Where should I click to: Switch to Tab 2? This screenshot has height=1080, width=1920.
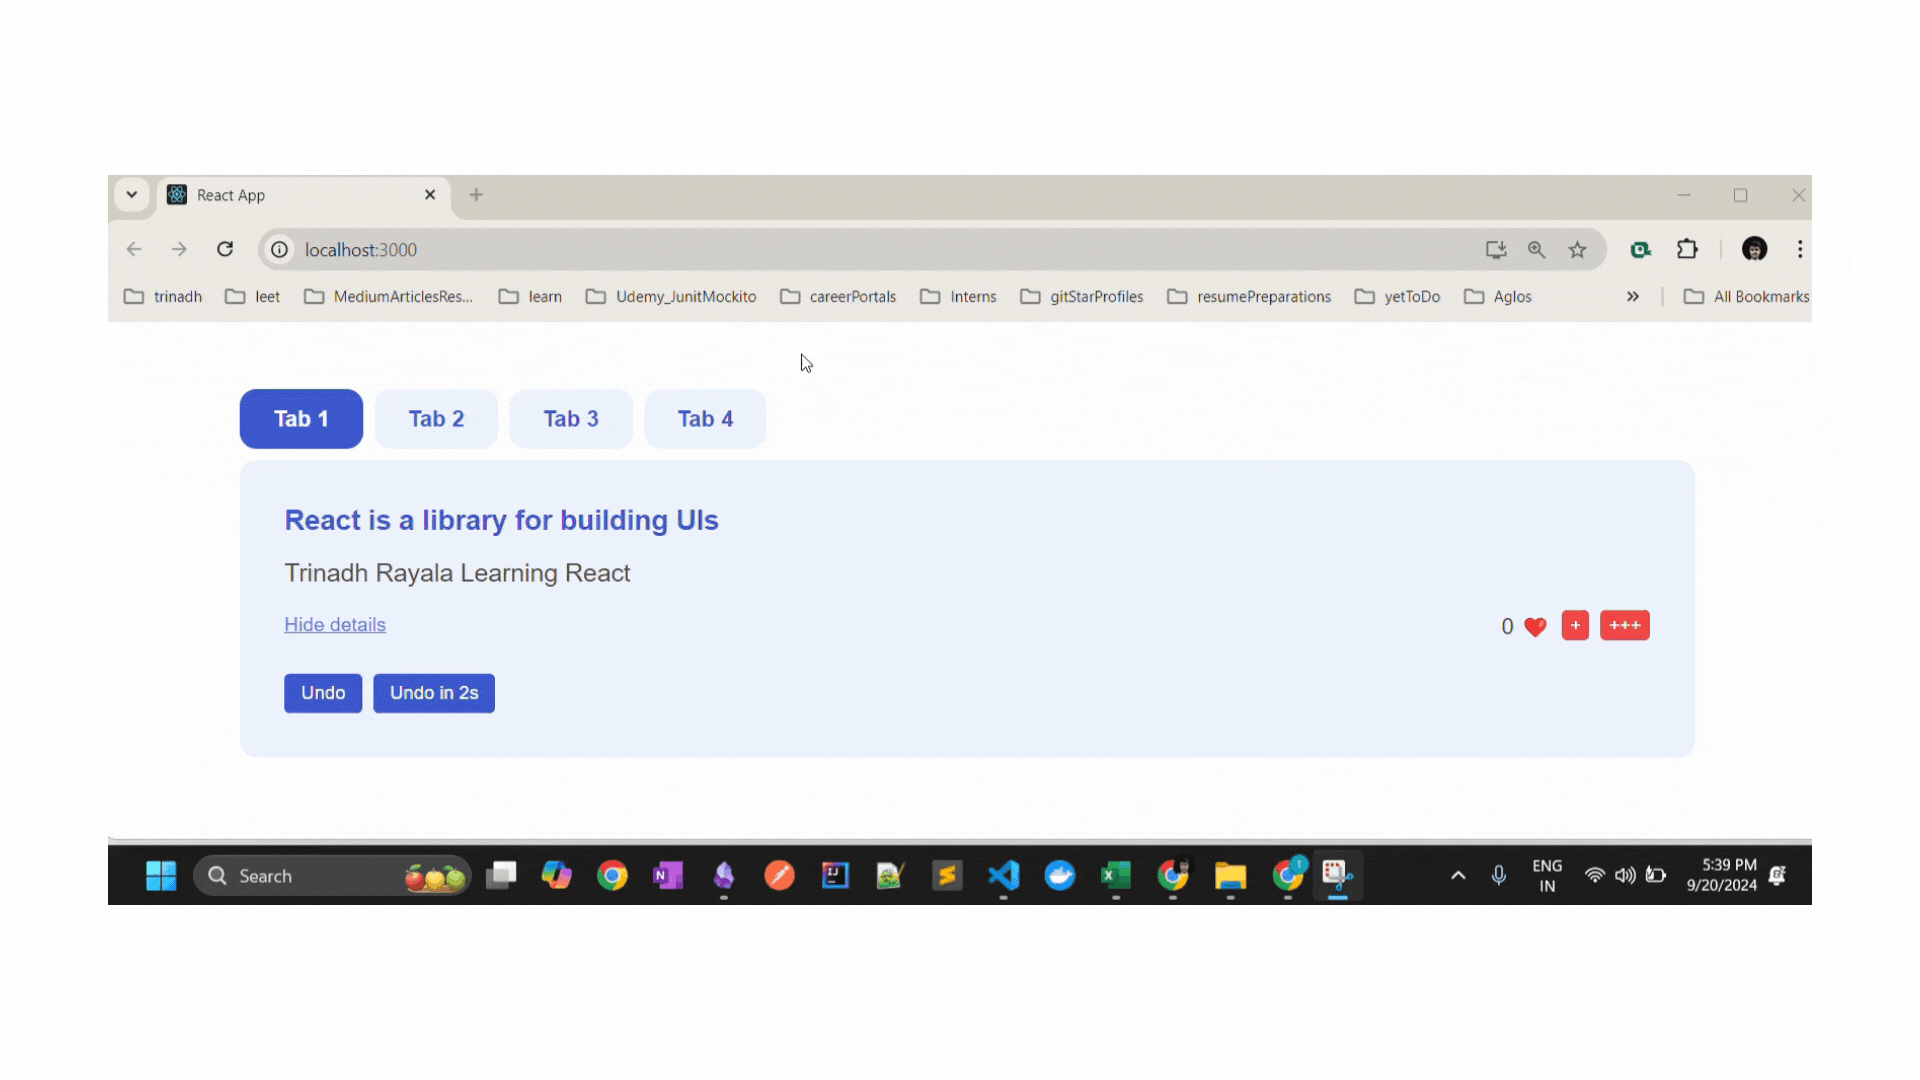click(x=436, y=419)
